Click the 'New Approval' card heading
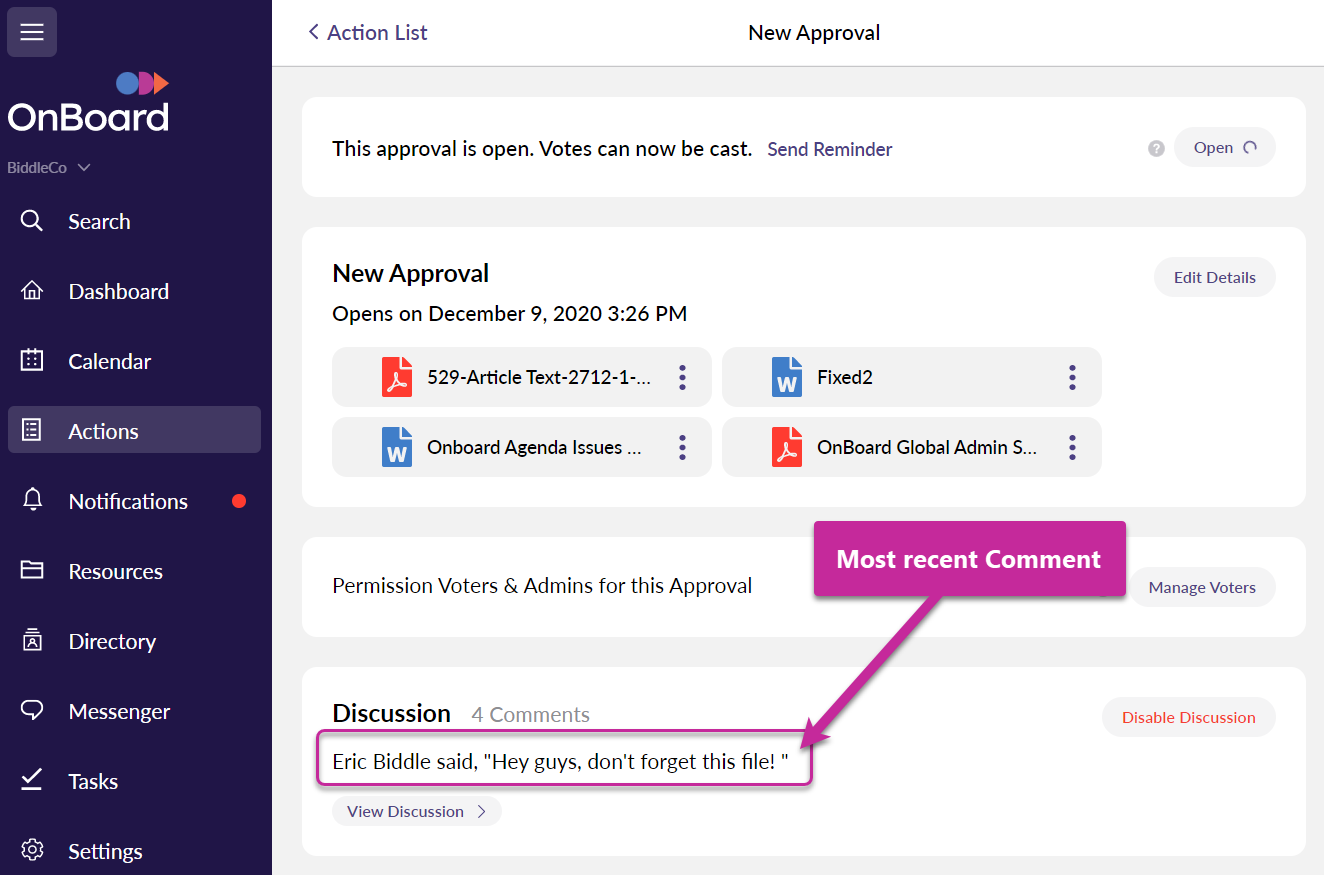Viewport: 1324px width, 875px height. tap(410, 273)
